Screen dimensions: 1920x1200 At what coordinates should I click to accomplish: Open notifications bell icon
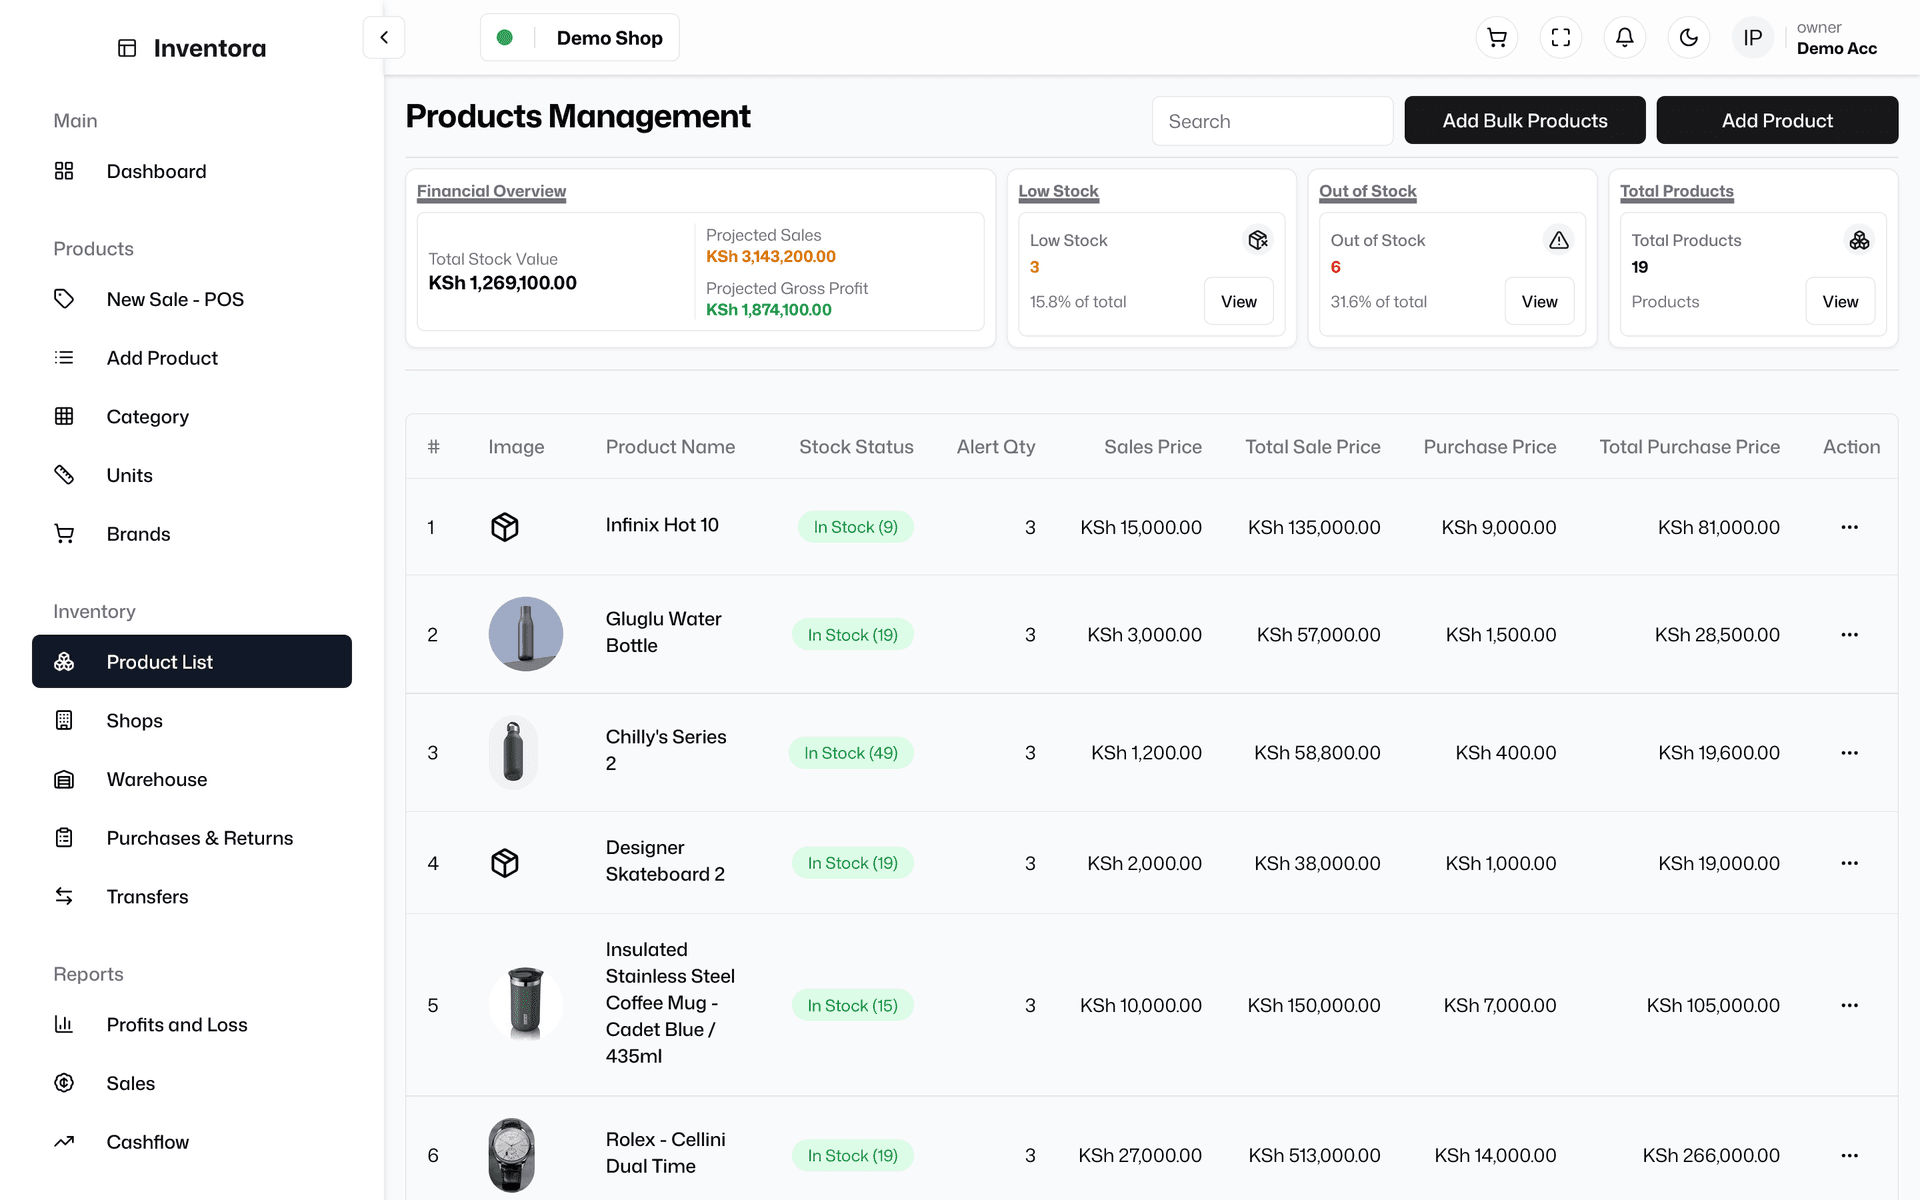click(1625, 38)
